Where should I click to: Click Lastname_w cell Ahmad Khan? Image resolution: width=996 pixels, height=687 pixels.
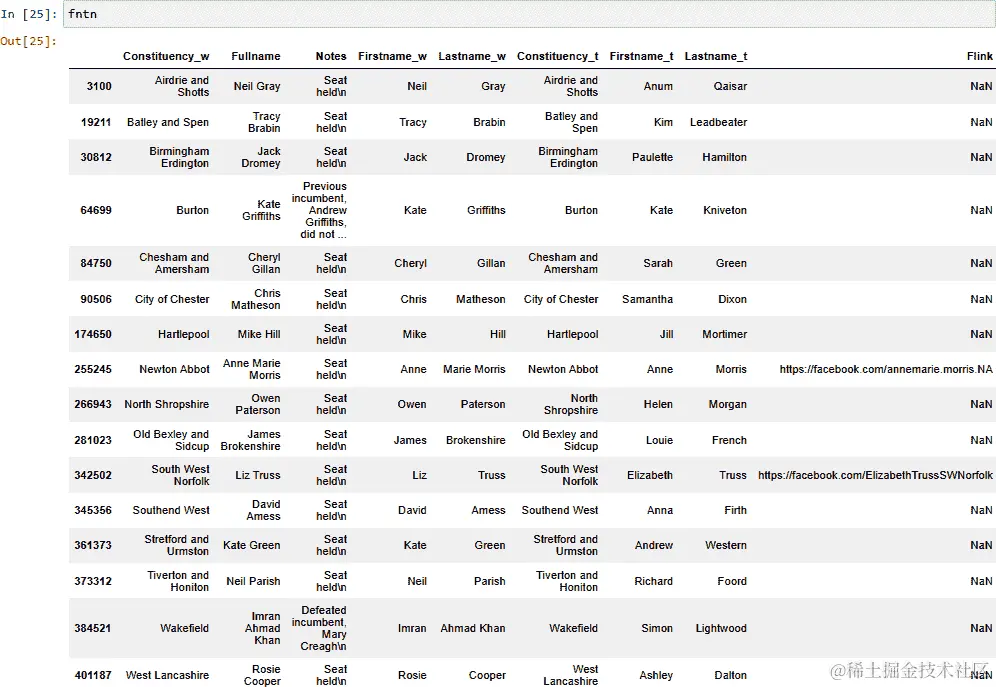click(473, 628)
